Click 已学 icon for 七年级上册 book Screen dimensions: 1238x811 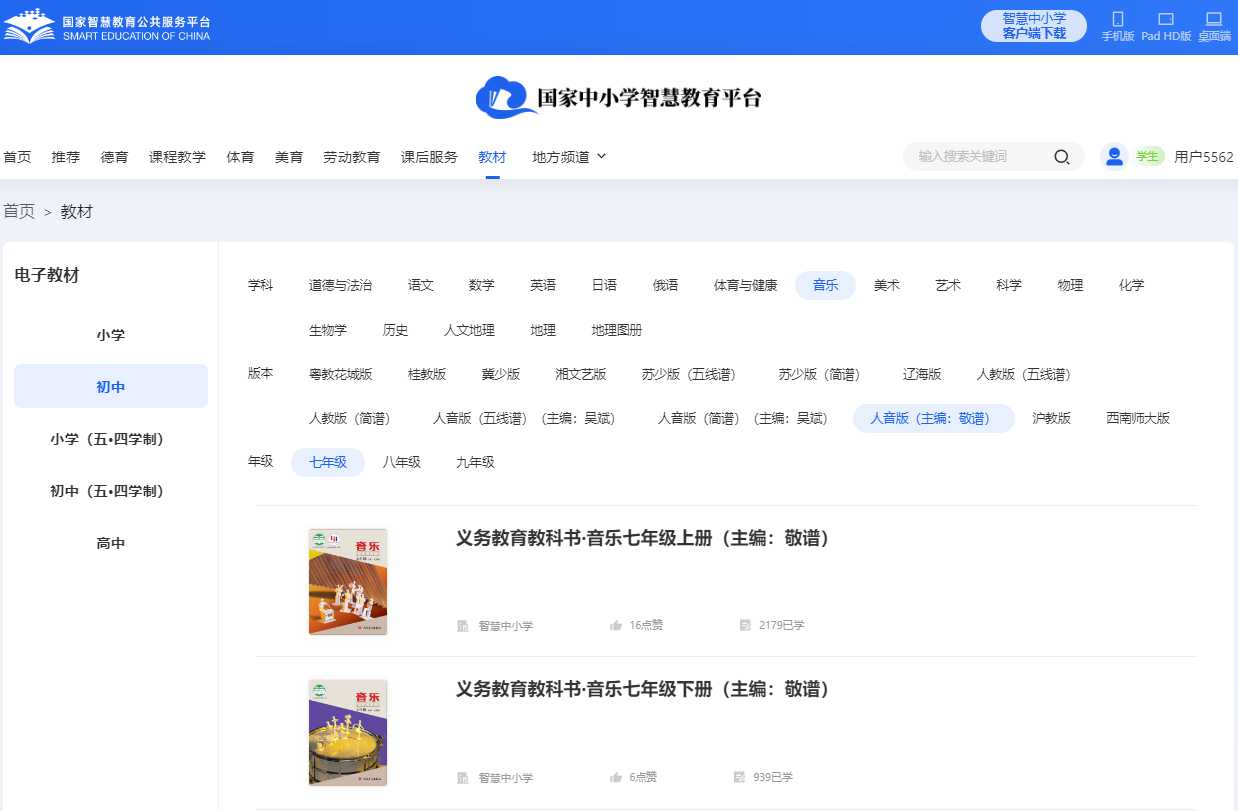pos(745,625)
